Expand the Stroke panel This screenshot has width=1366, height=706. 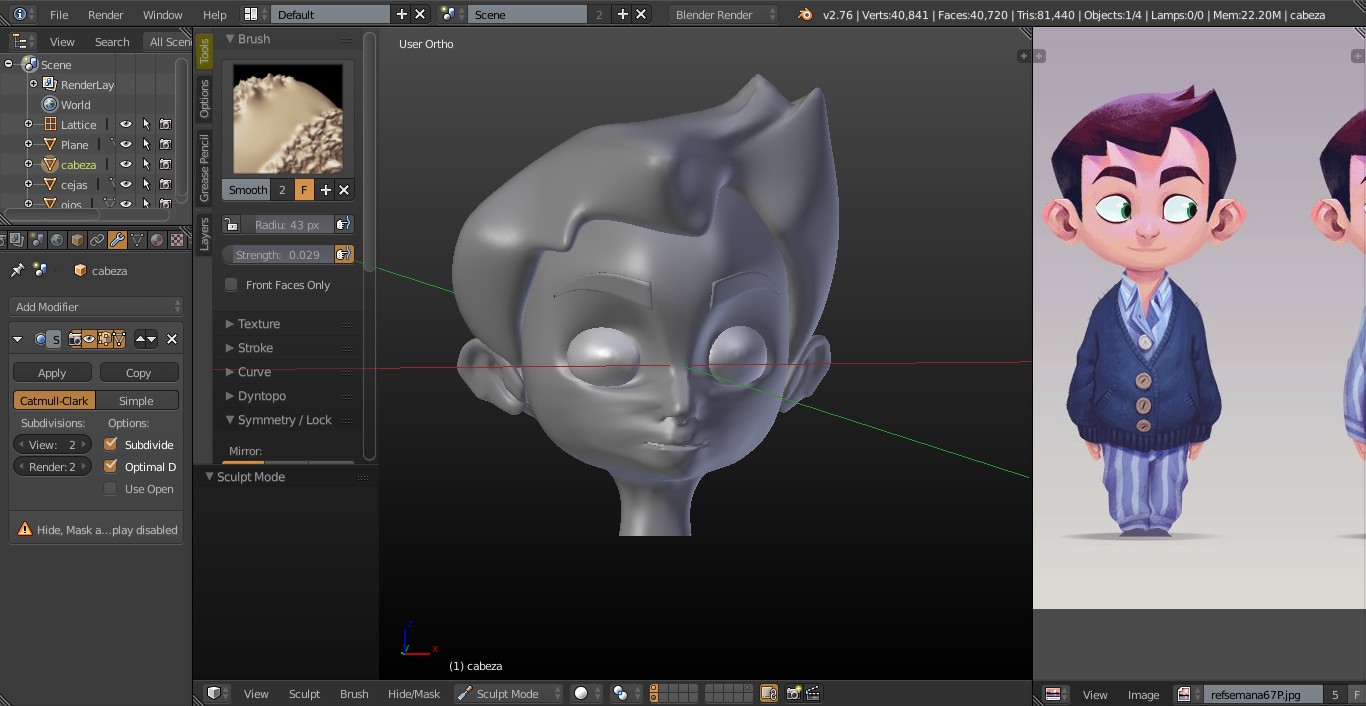pos(255,348)
